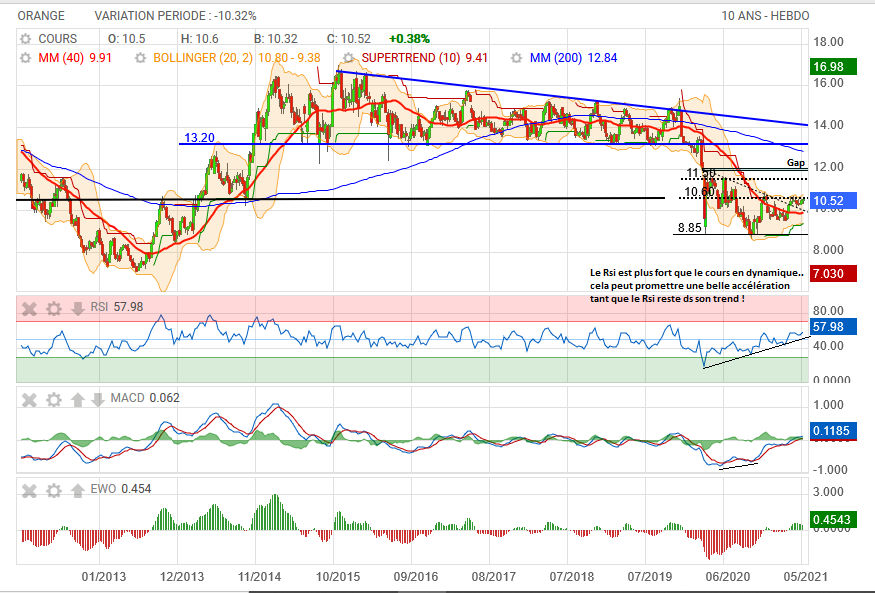Image resolution: width=875 pixels, height=593 pixels.
Task: Click the VARIATION PERIODE -10.32% text
Action: tap(175, 16)
